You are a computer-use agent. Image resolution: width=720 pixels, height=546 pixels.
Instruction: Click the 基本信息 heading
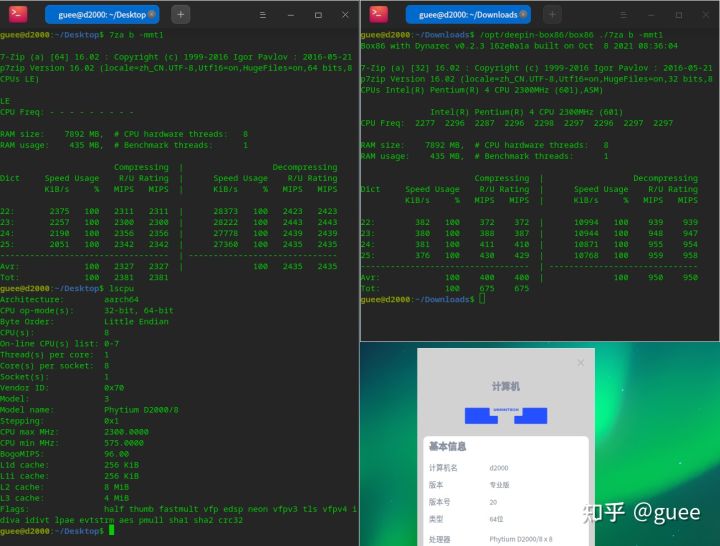447,446
